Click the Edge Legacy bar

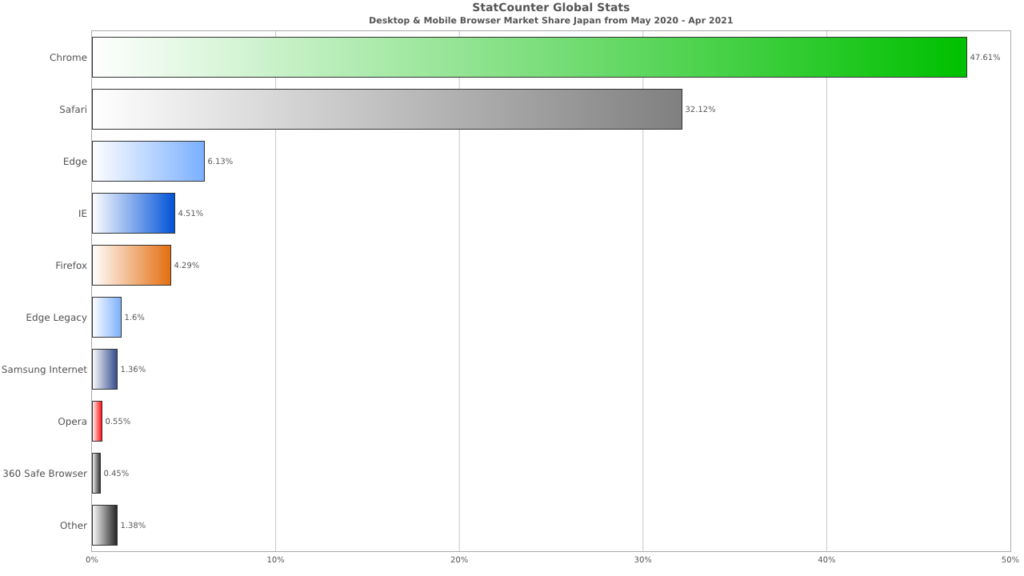tap(106, 317)
